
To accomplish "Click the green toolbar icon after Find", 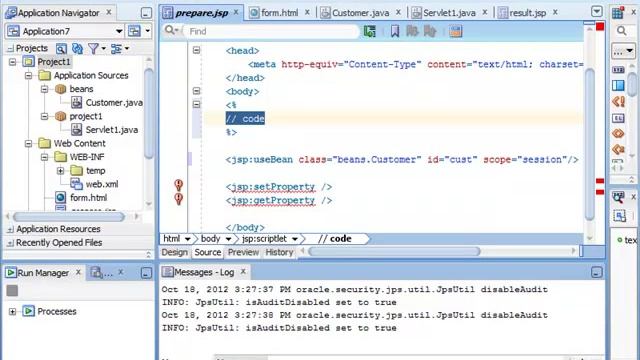I will click(370, 31).
